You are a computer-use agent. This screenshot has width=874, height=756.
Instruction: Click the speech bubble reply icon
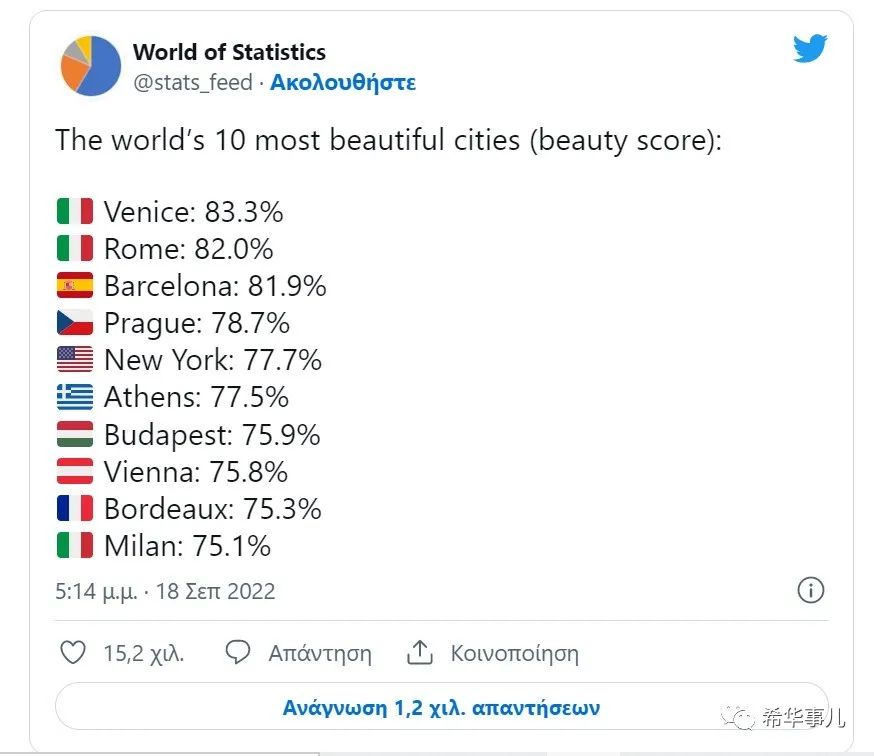(238, 652)
